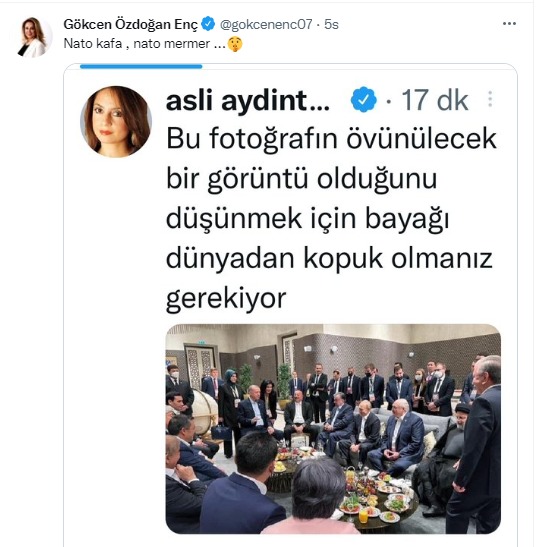Click the quoted text starting 'Bu fotoğrafın övünülecek'
This screenshot has width=551, height=547.
click(x=331, y=219)
